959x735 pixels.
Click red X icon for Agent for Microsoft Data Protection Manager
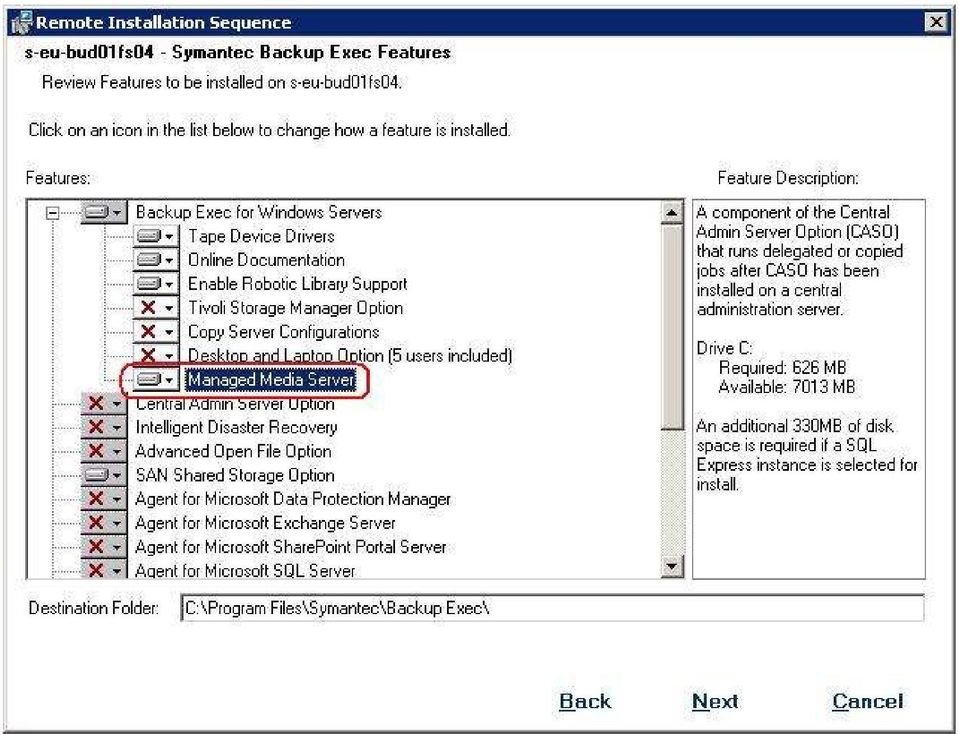point(96,499)
